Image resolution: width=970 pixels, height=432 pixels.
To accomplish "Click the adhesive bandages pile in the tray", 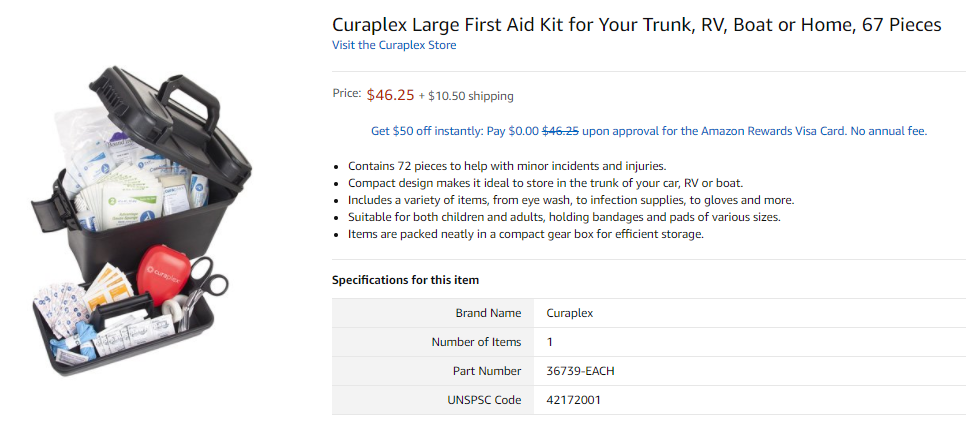I will tap(61, 307).
